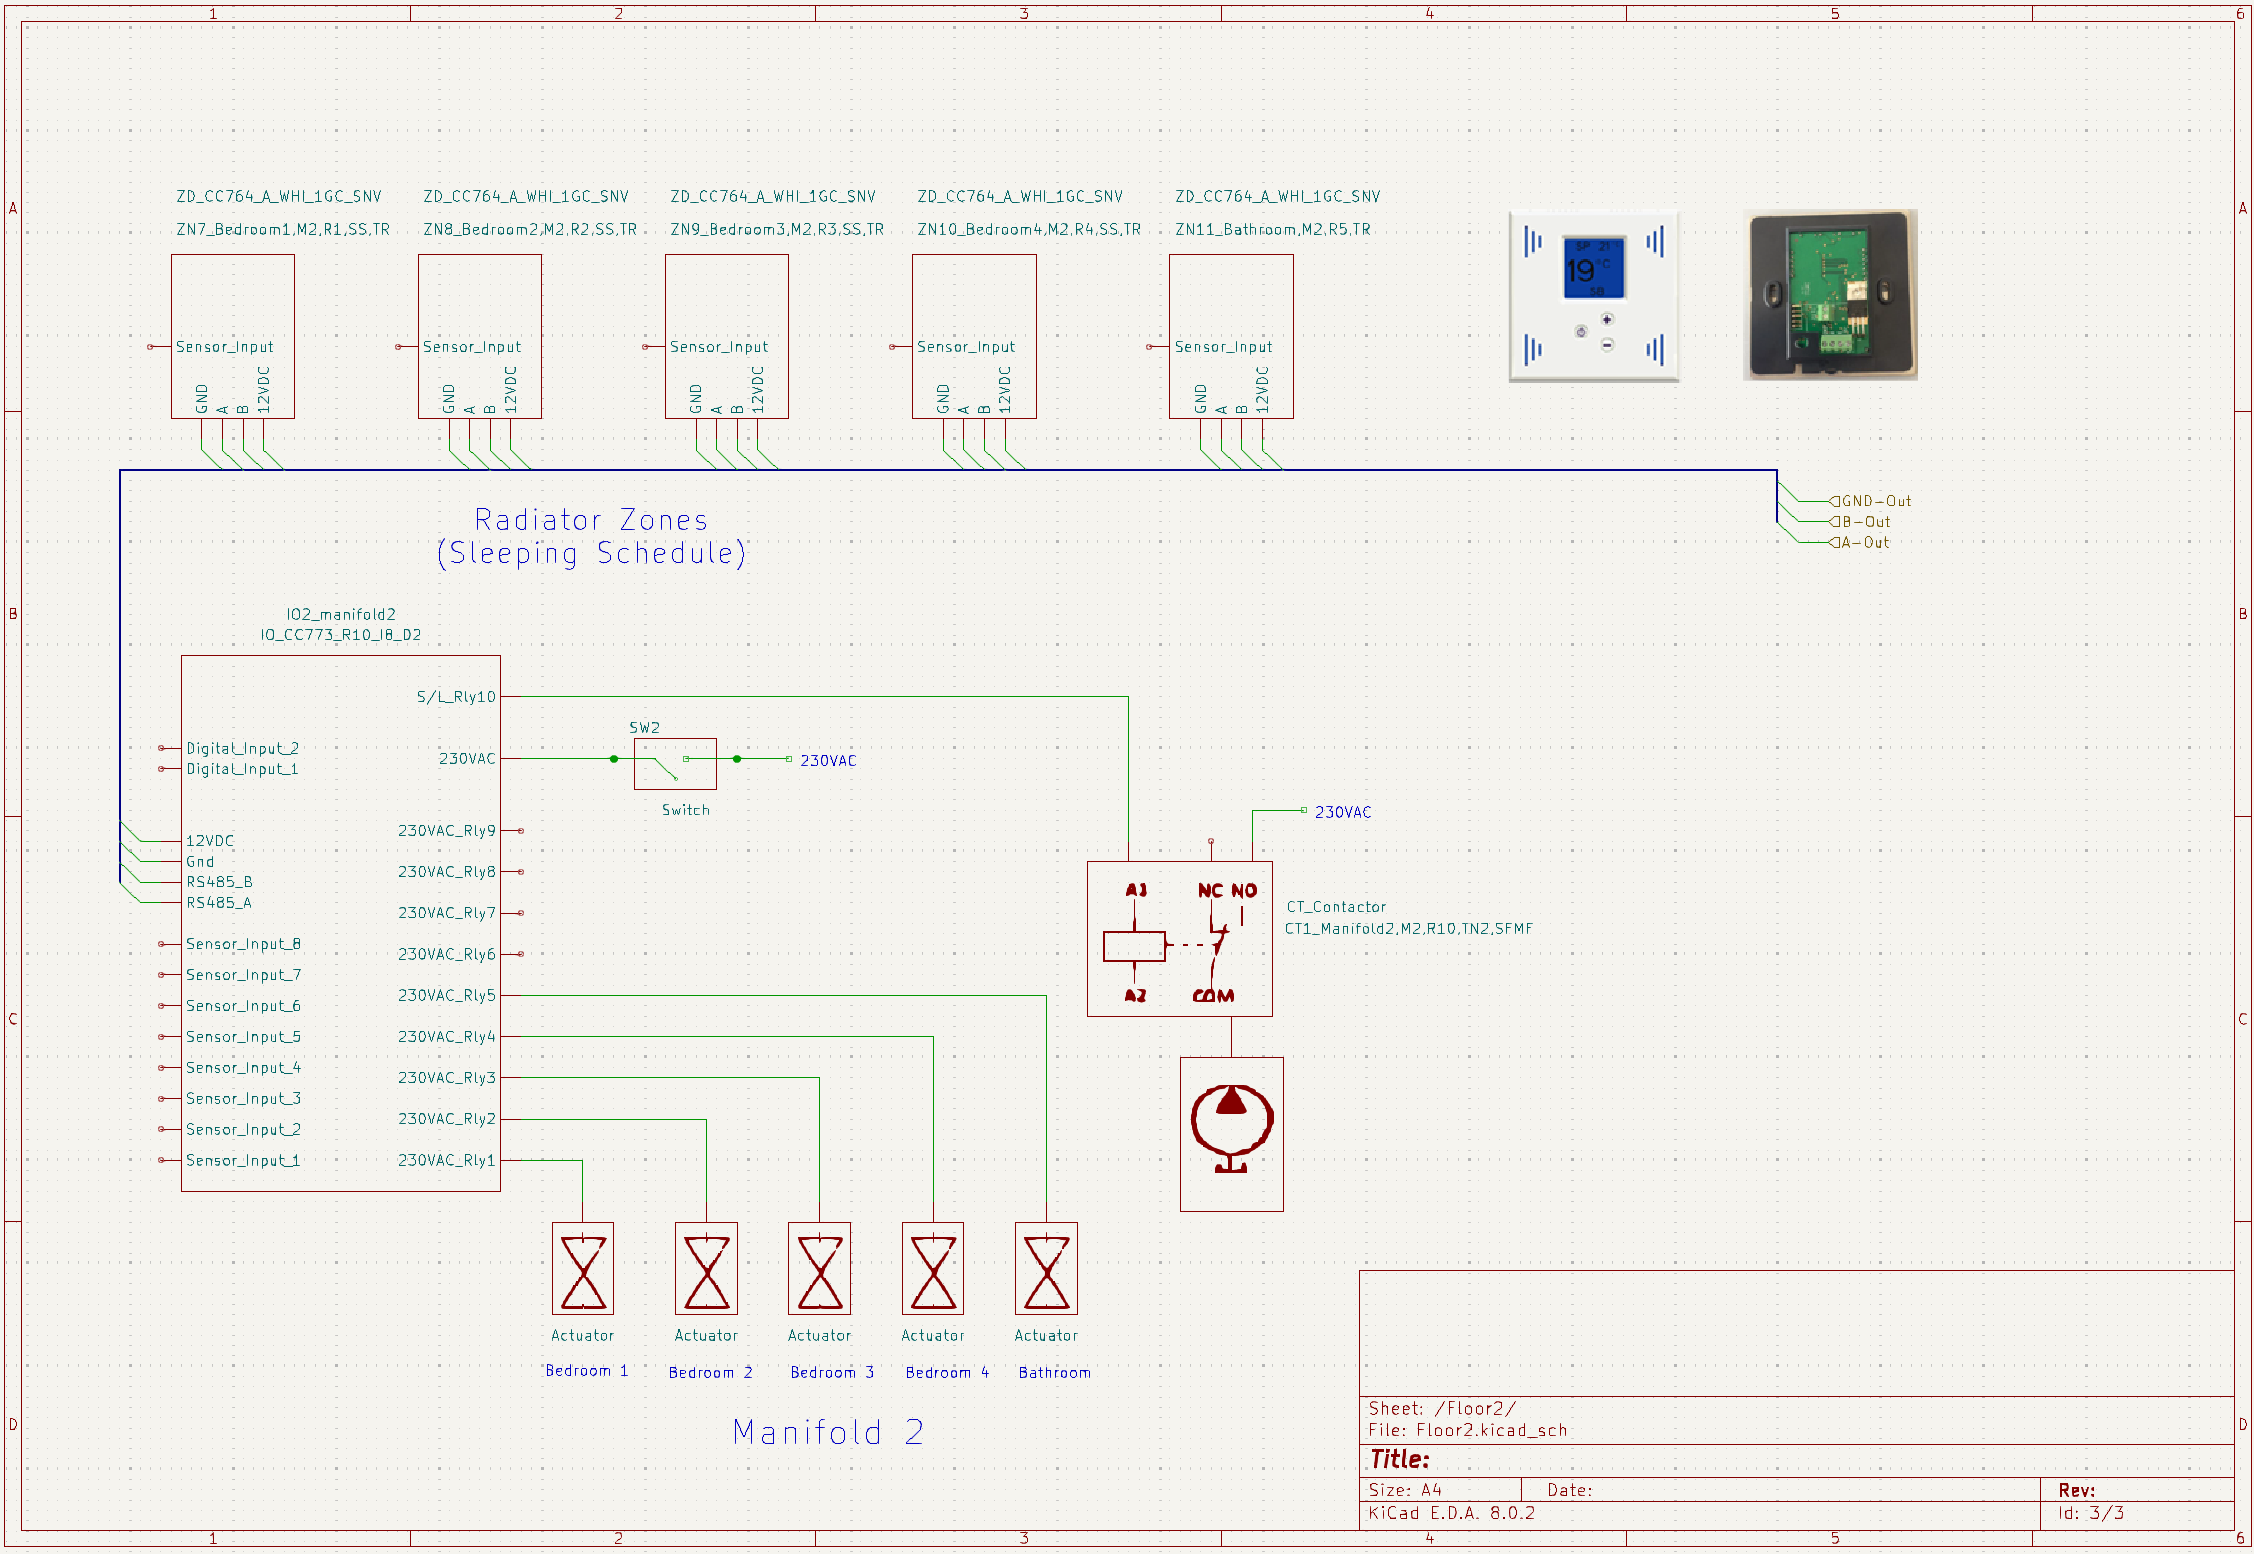Select the thermostat circuit board photo

(1830, 295)
